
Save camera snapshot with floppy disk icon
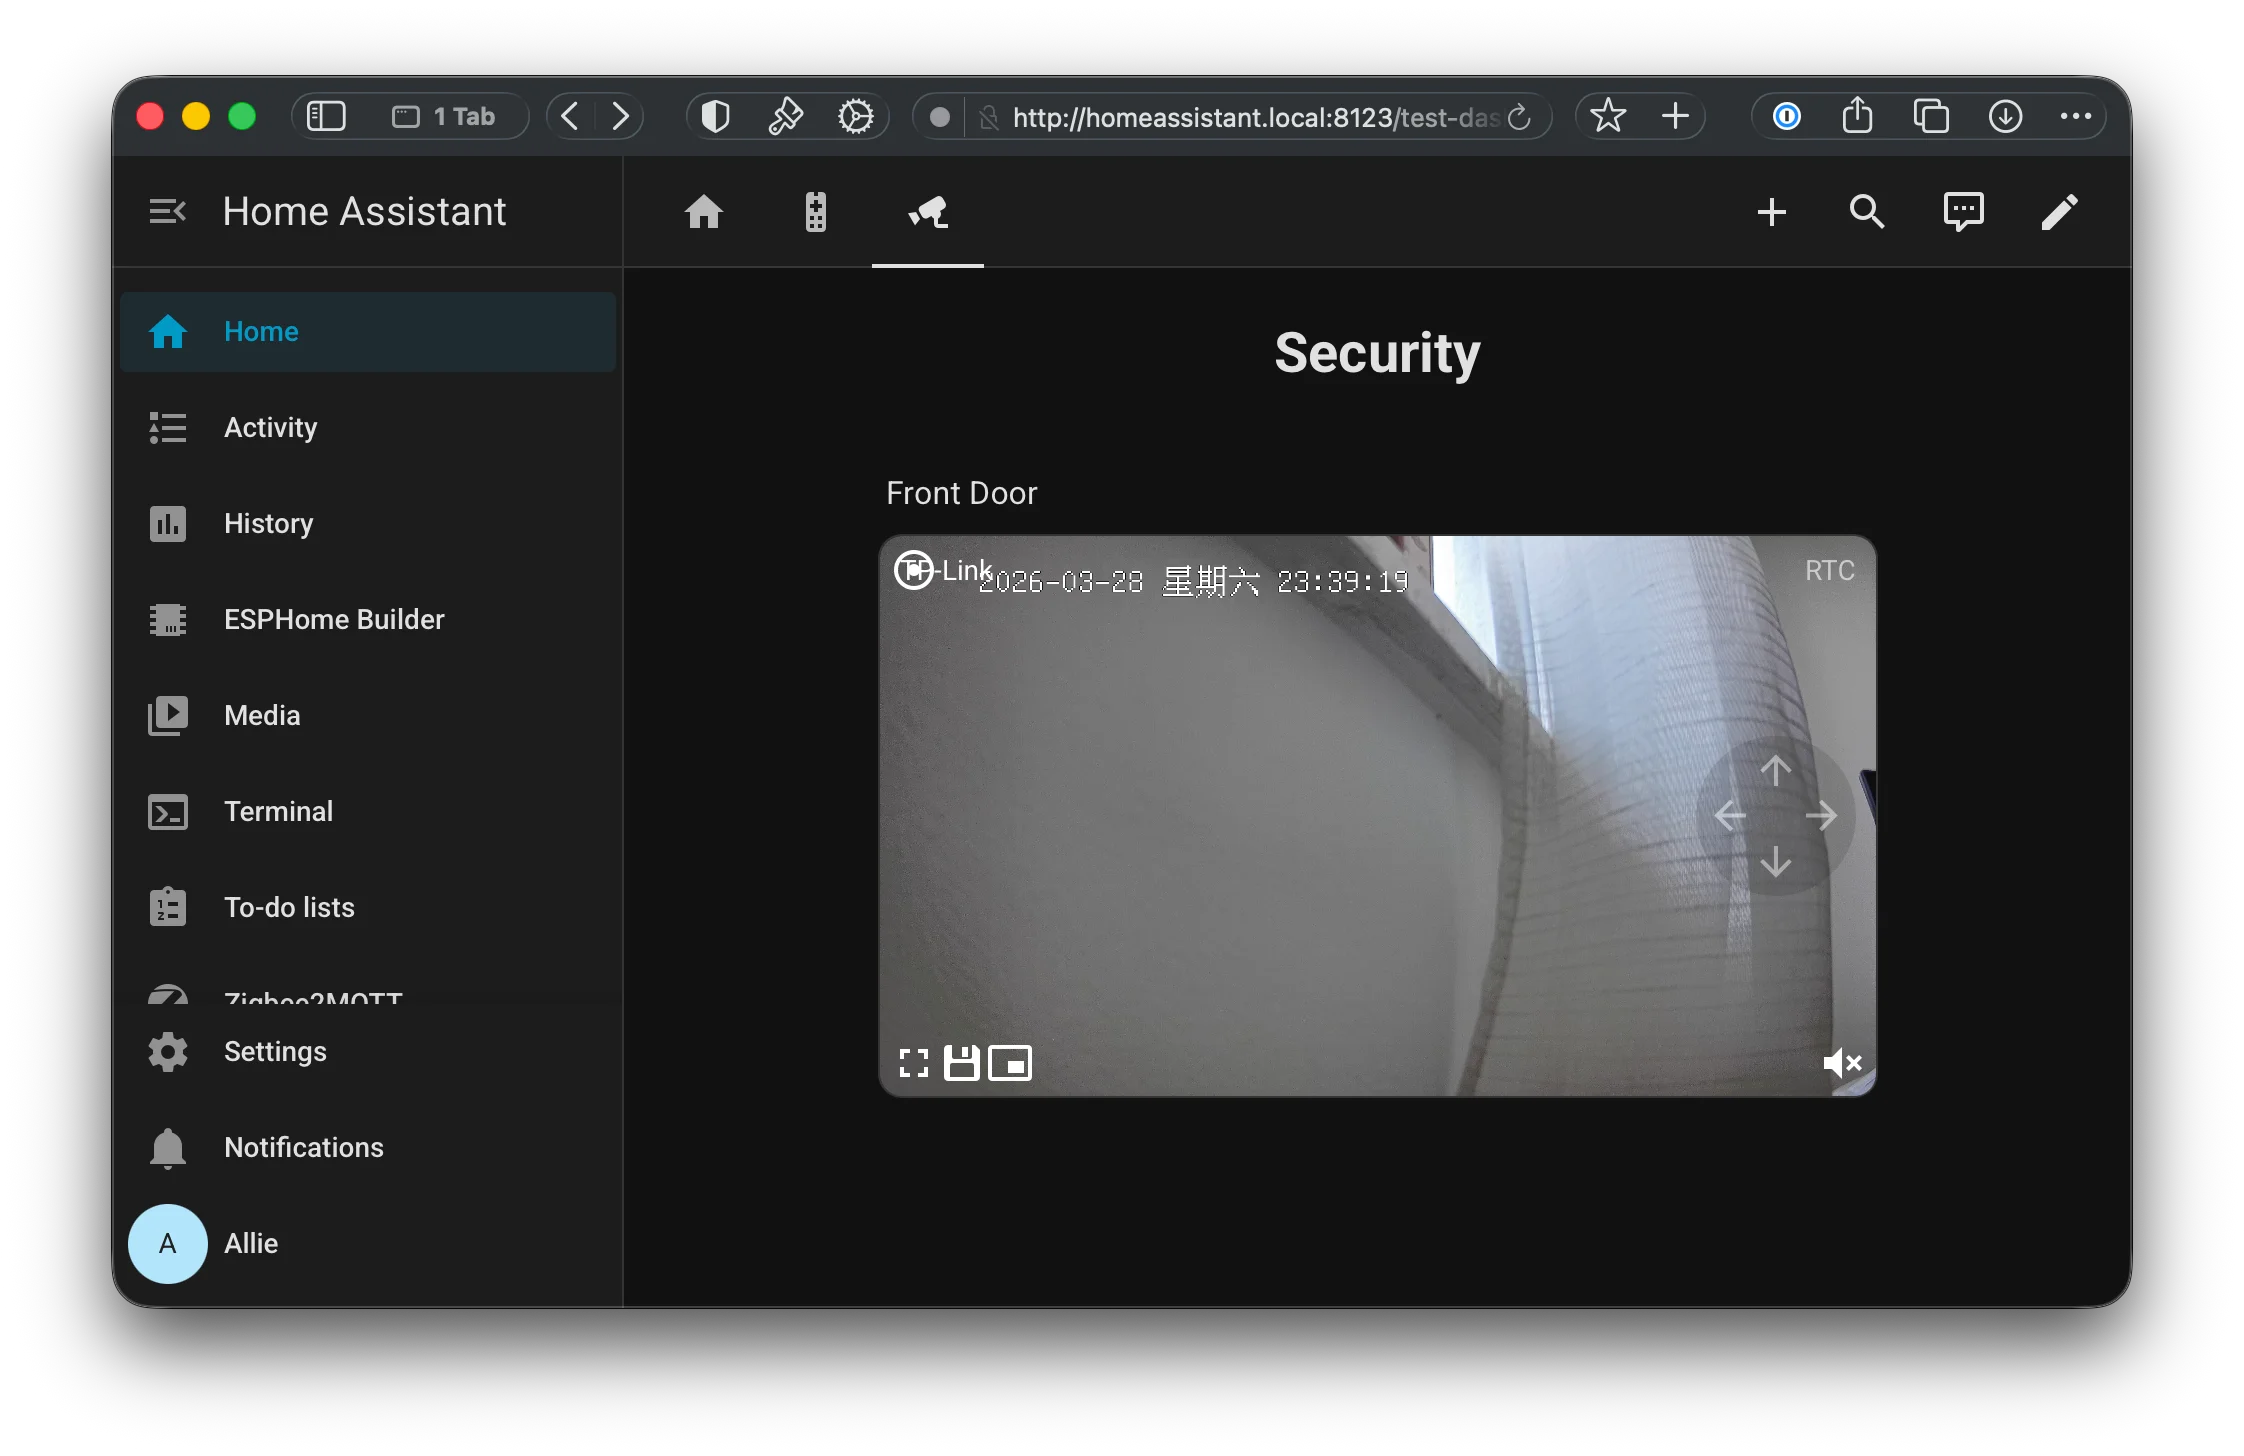(x=961, y=1063)
